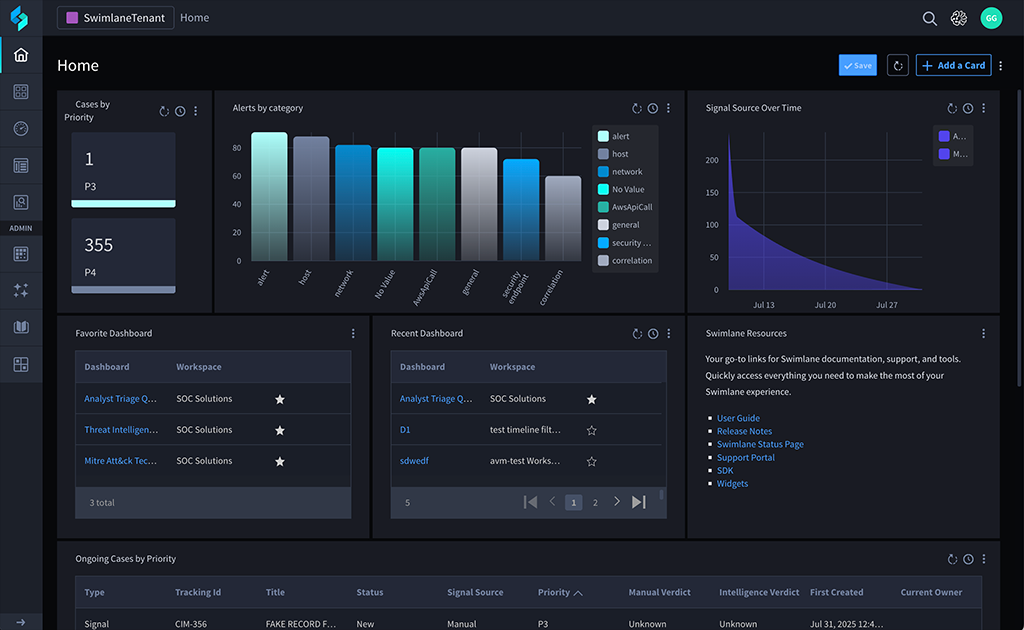This screenshot has height=630, width=1024.
Task: Click the page vertical scrollbar
Action: tap(1019, 238)
